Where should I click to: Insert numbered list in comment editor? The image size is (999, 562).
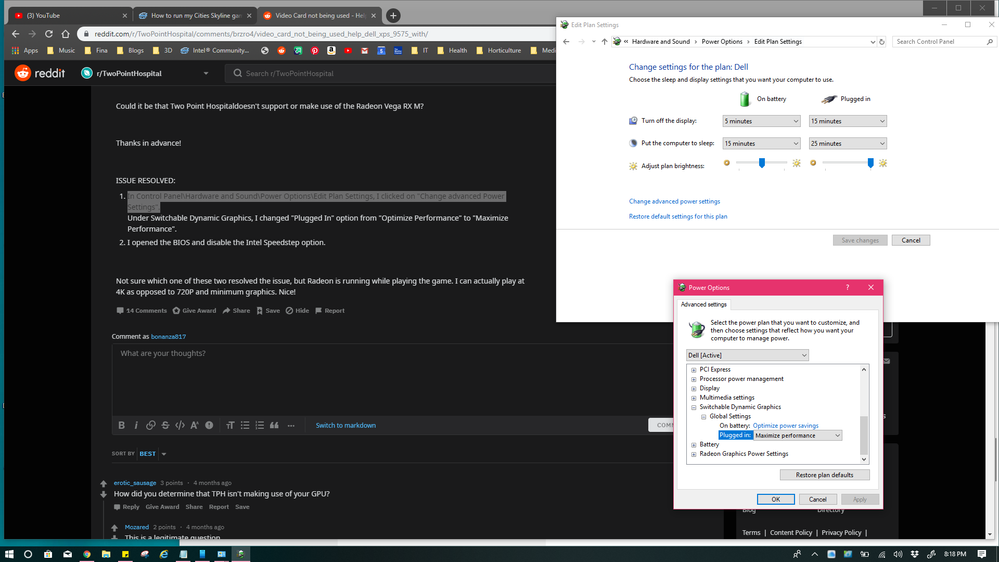pos(259,425)
